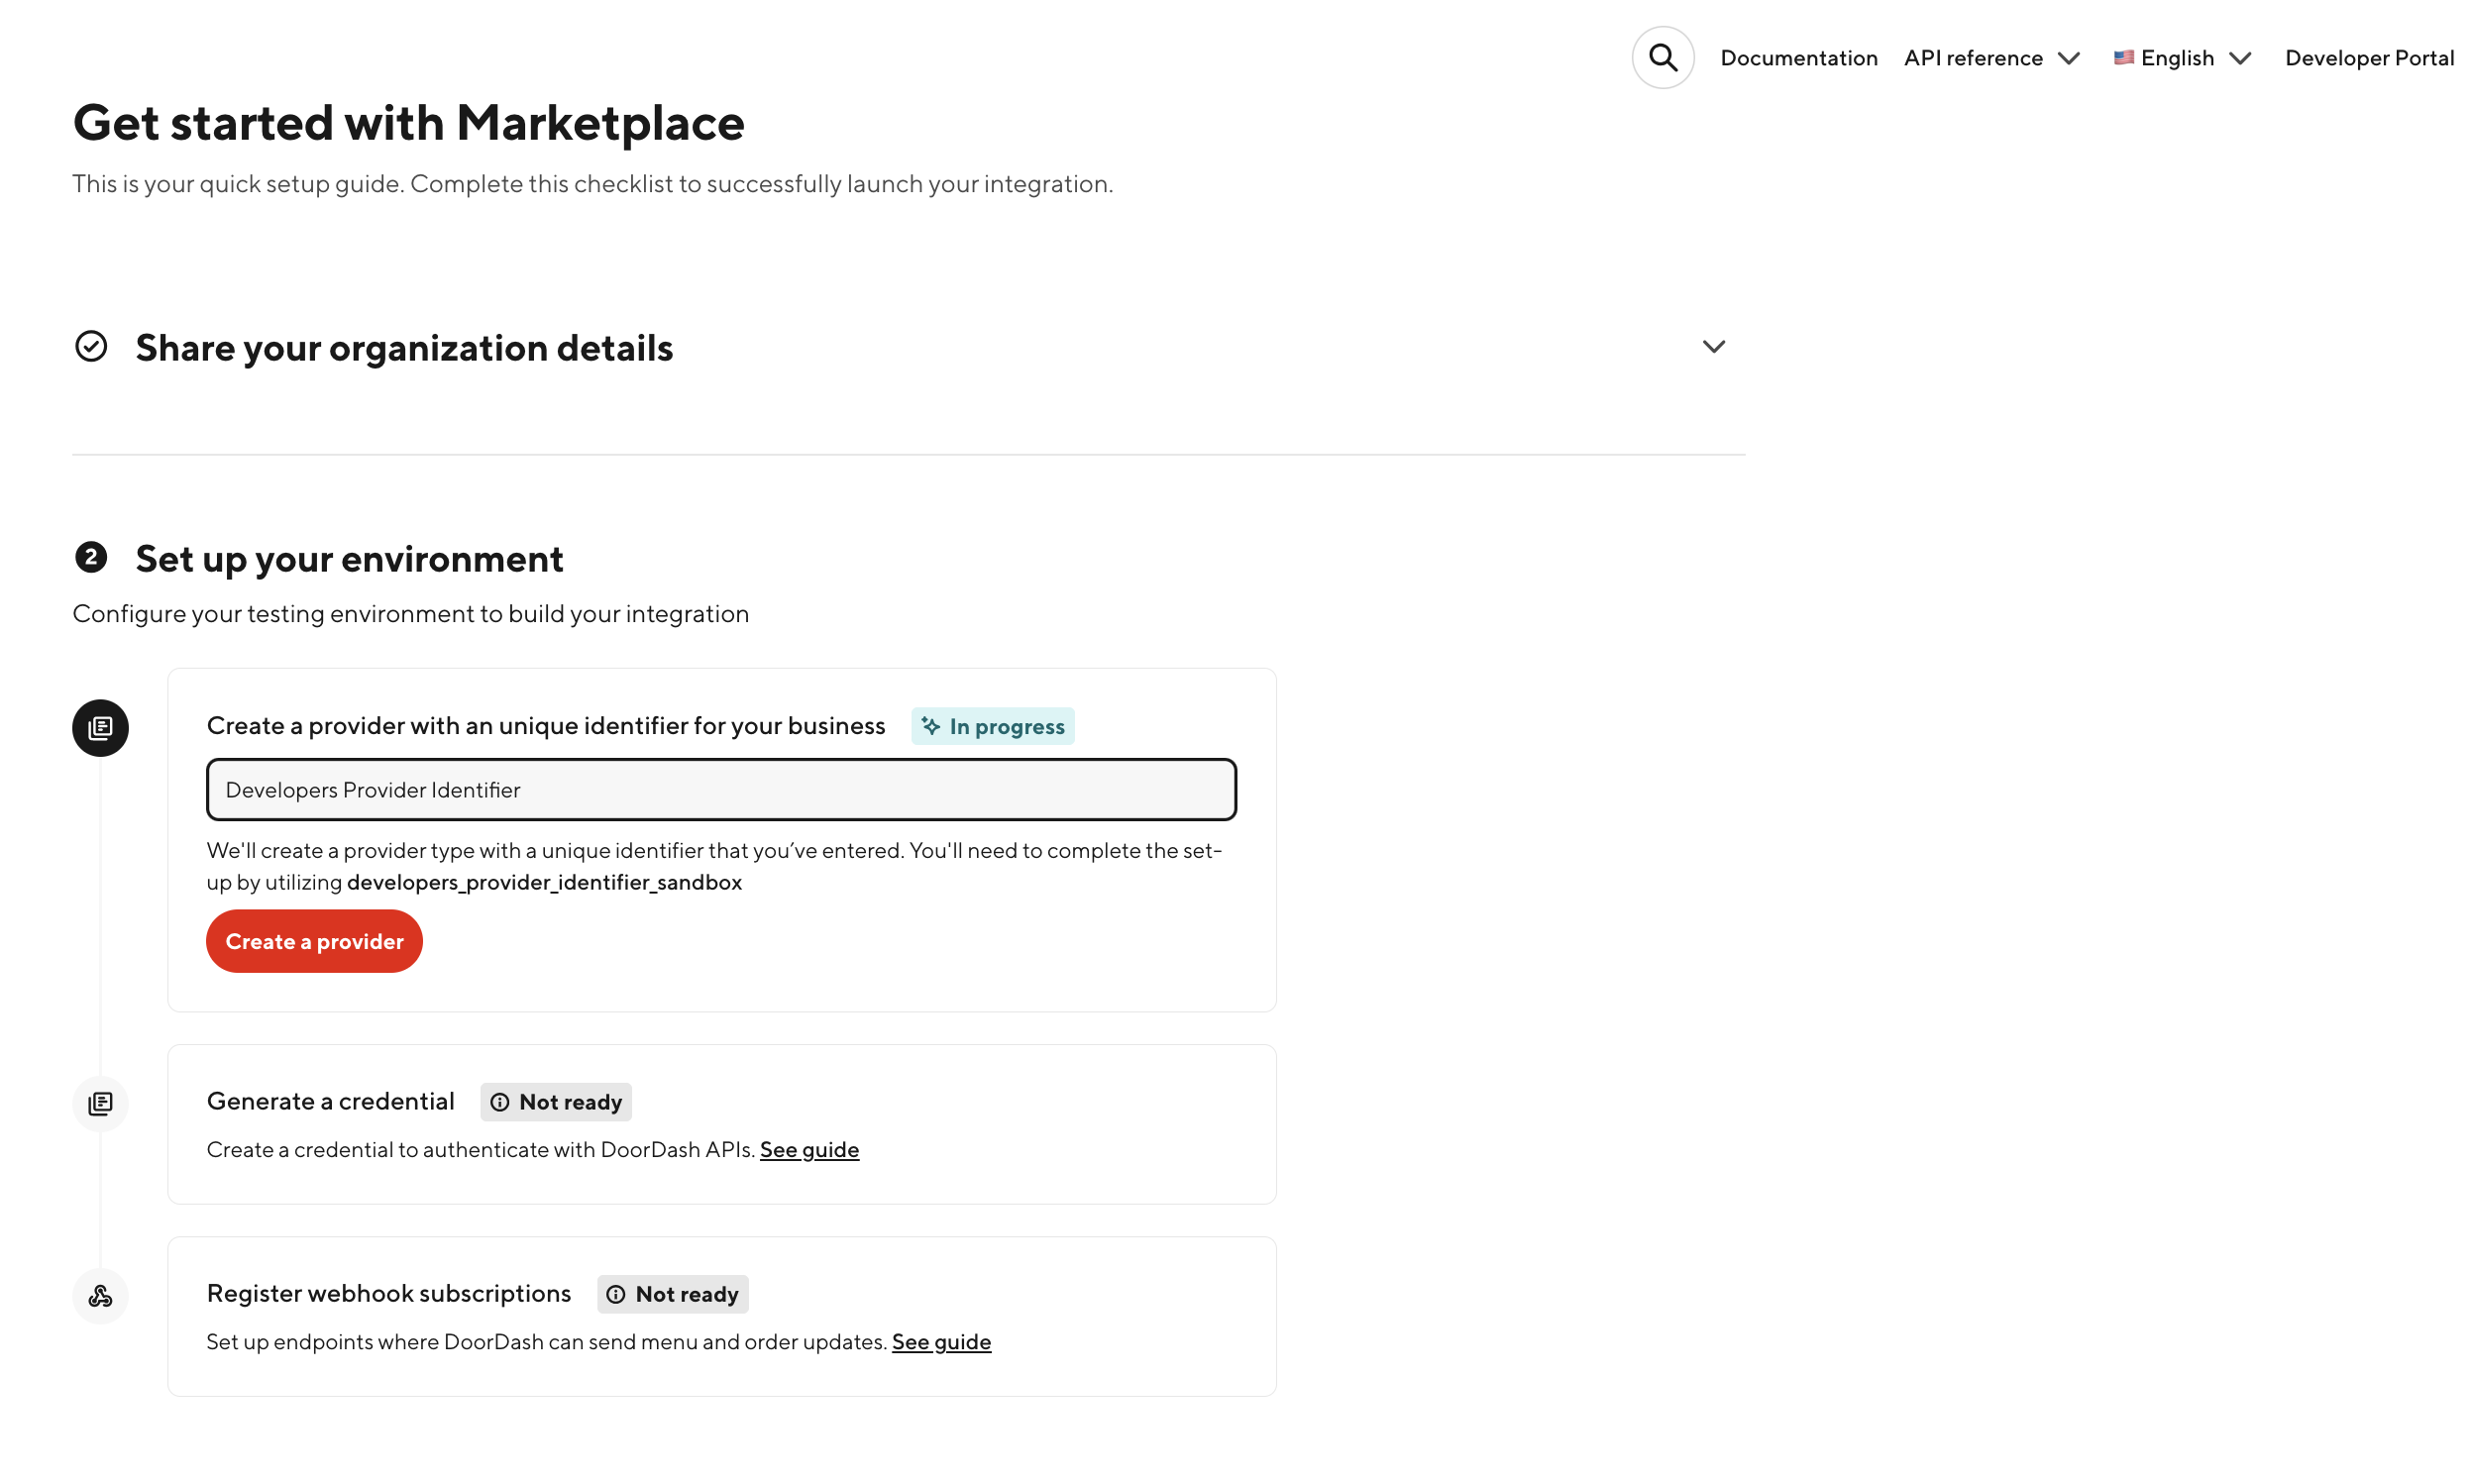
Task: Click the Create a provider button
Action: [x=314, y=940]
